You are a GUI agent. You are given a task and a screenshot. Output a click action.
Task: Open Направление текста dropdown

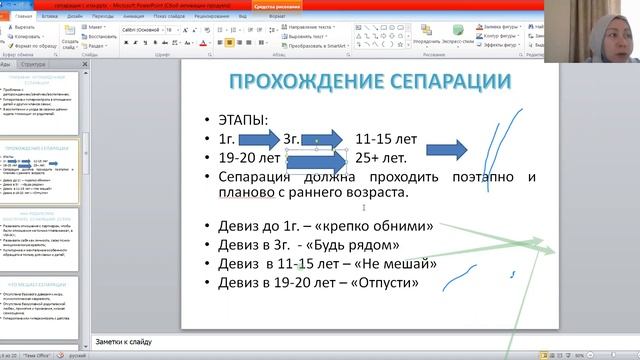tap(308, 27)
